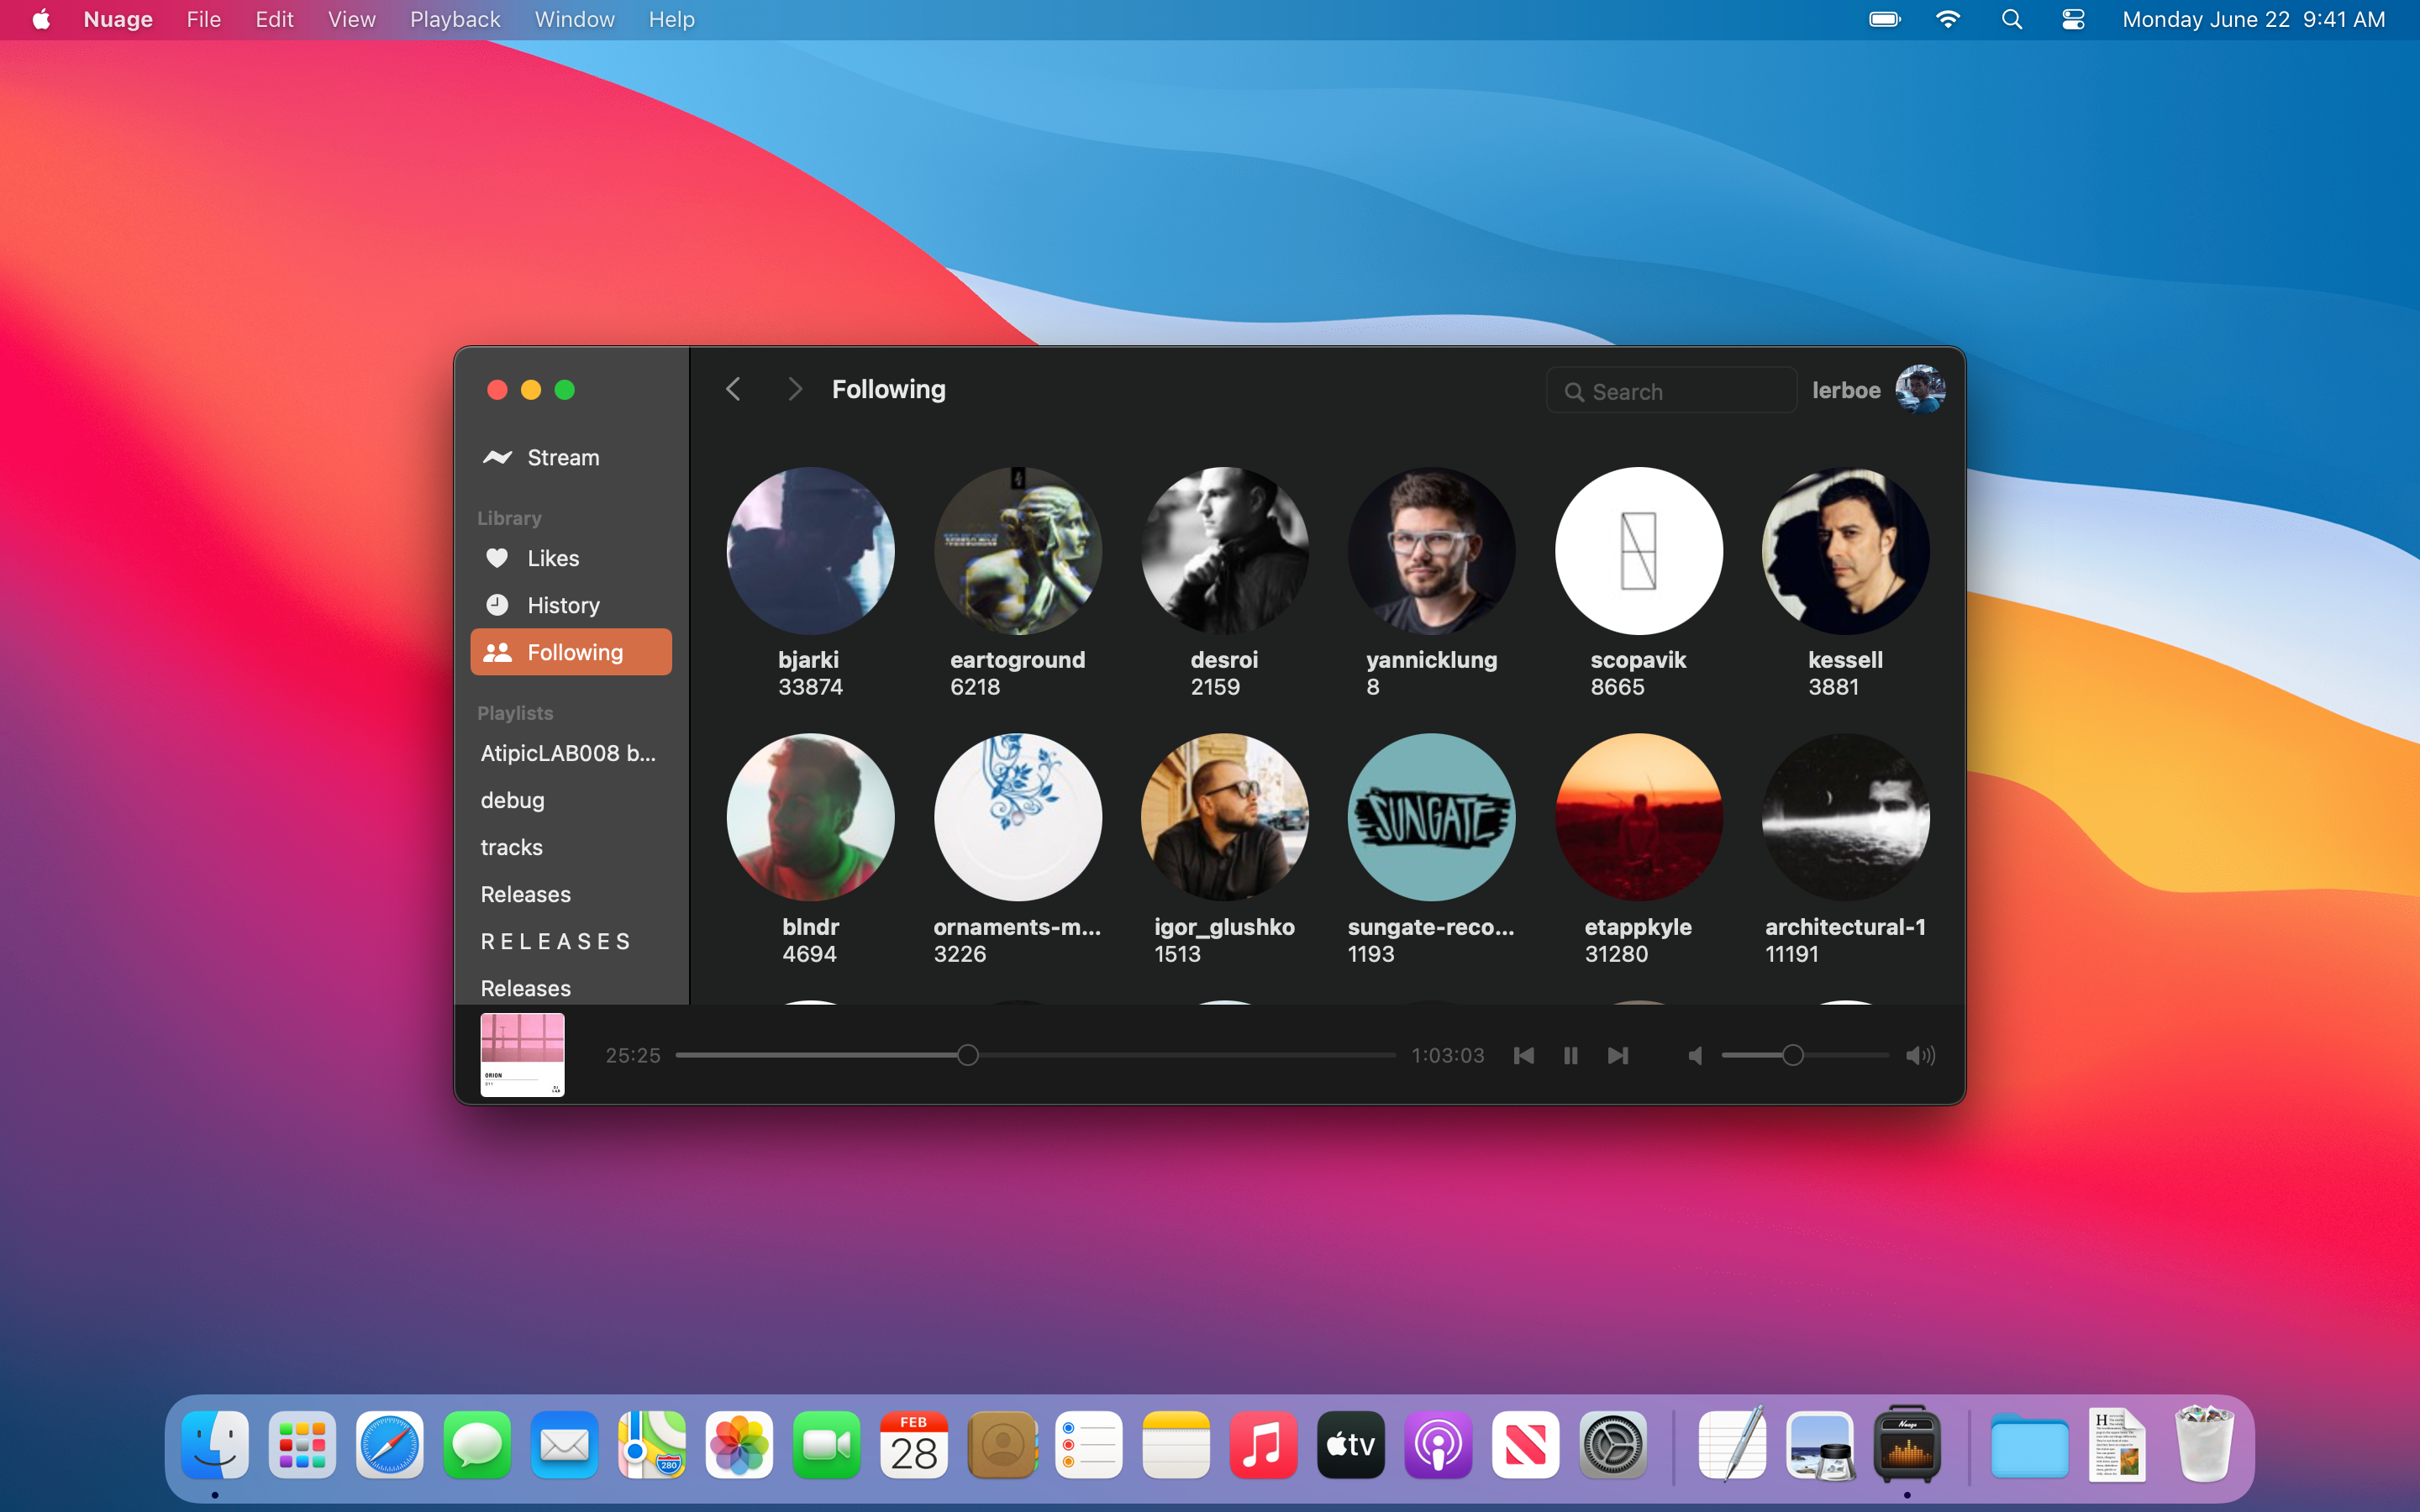Open the AtipicLAB008 playlist
The width and height of the screenshot is (2420, 1512).
[x=568, y=753]
